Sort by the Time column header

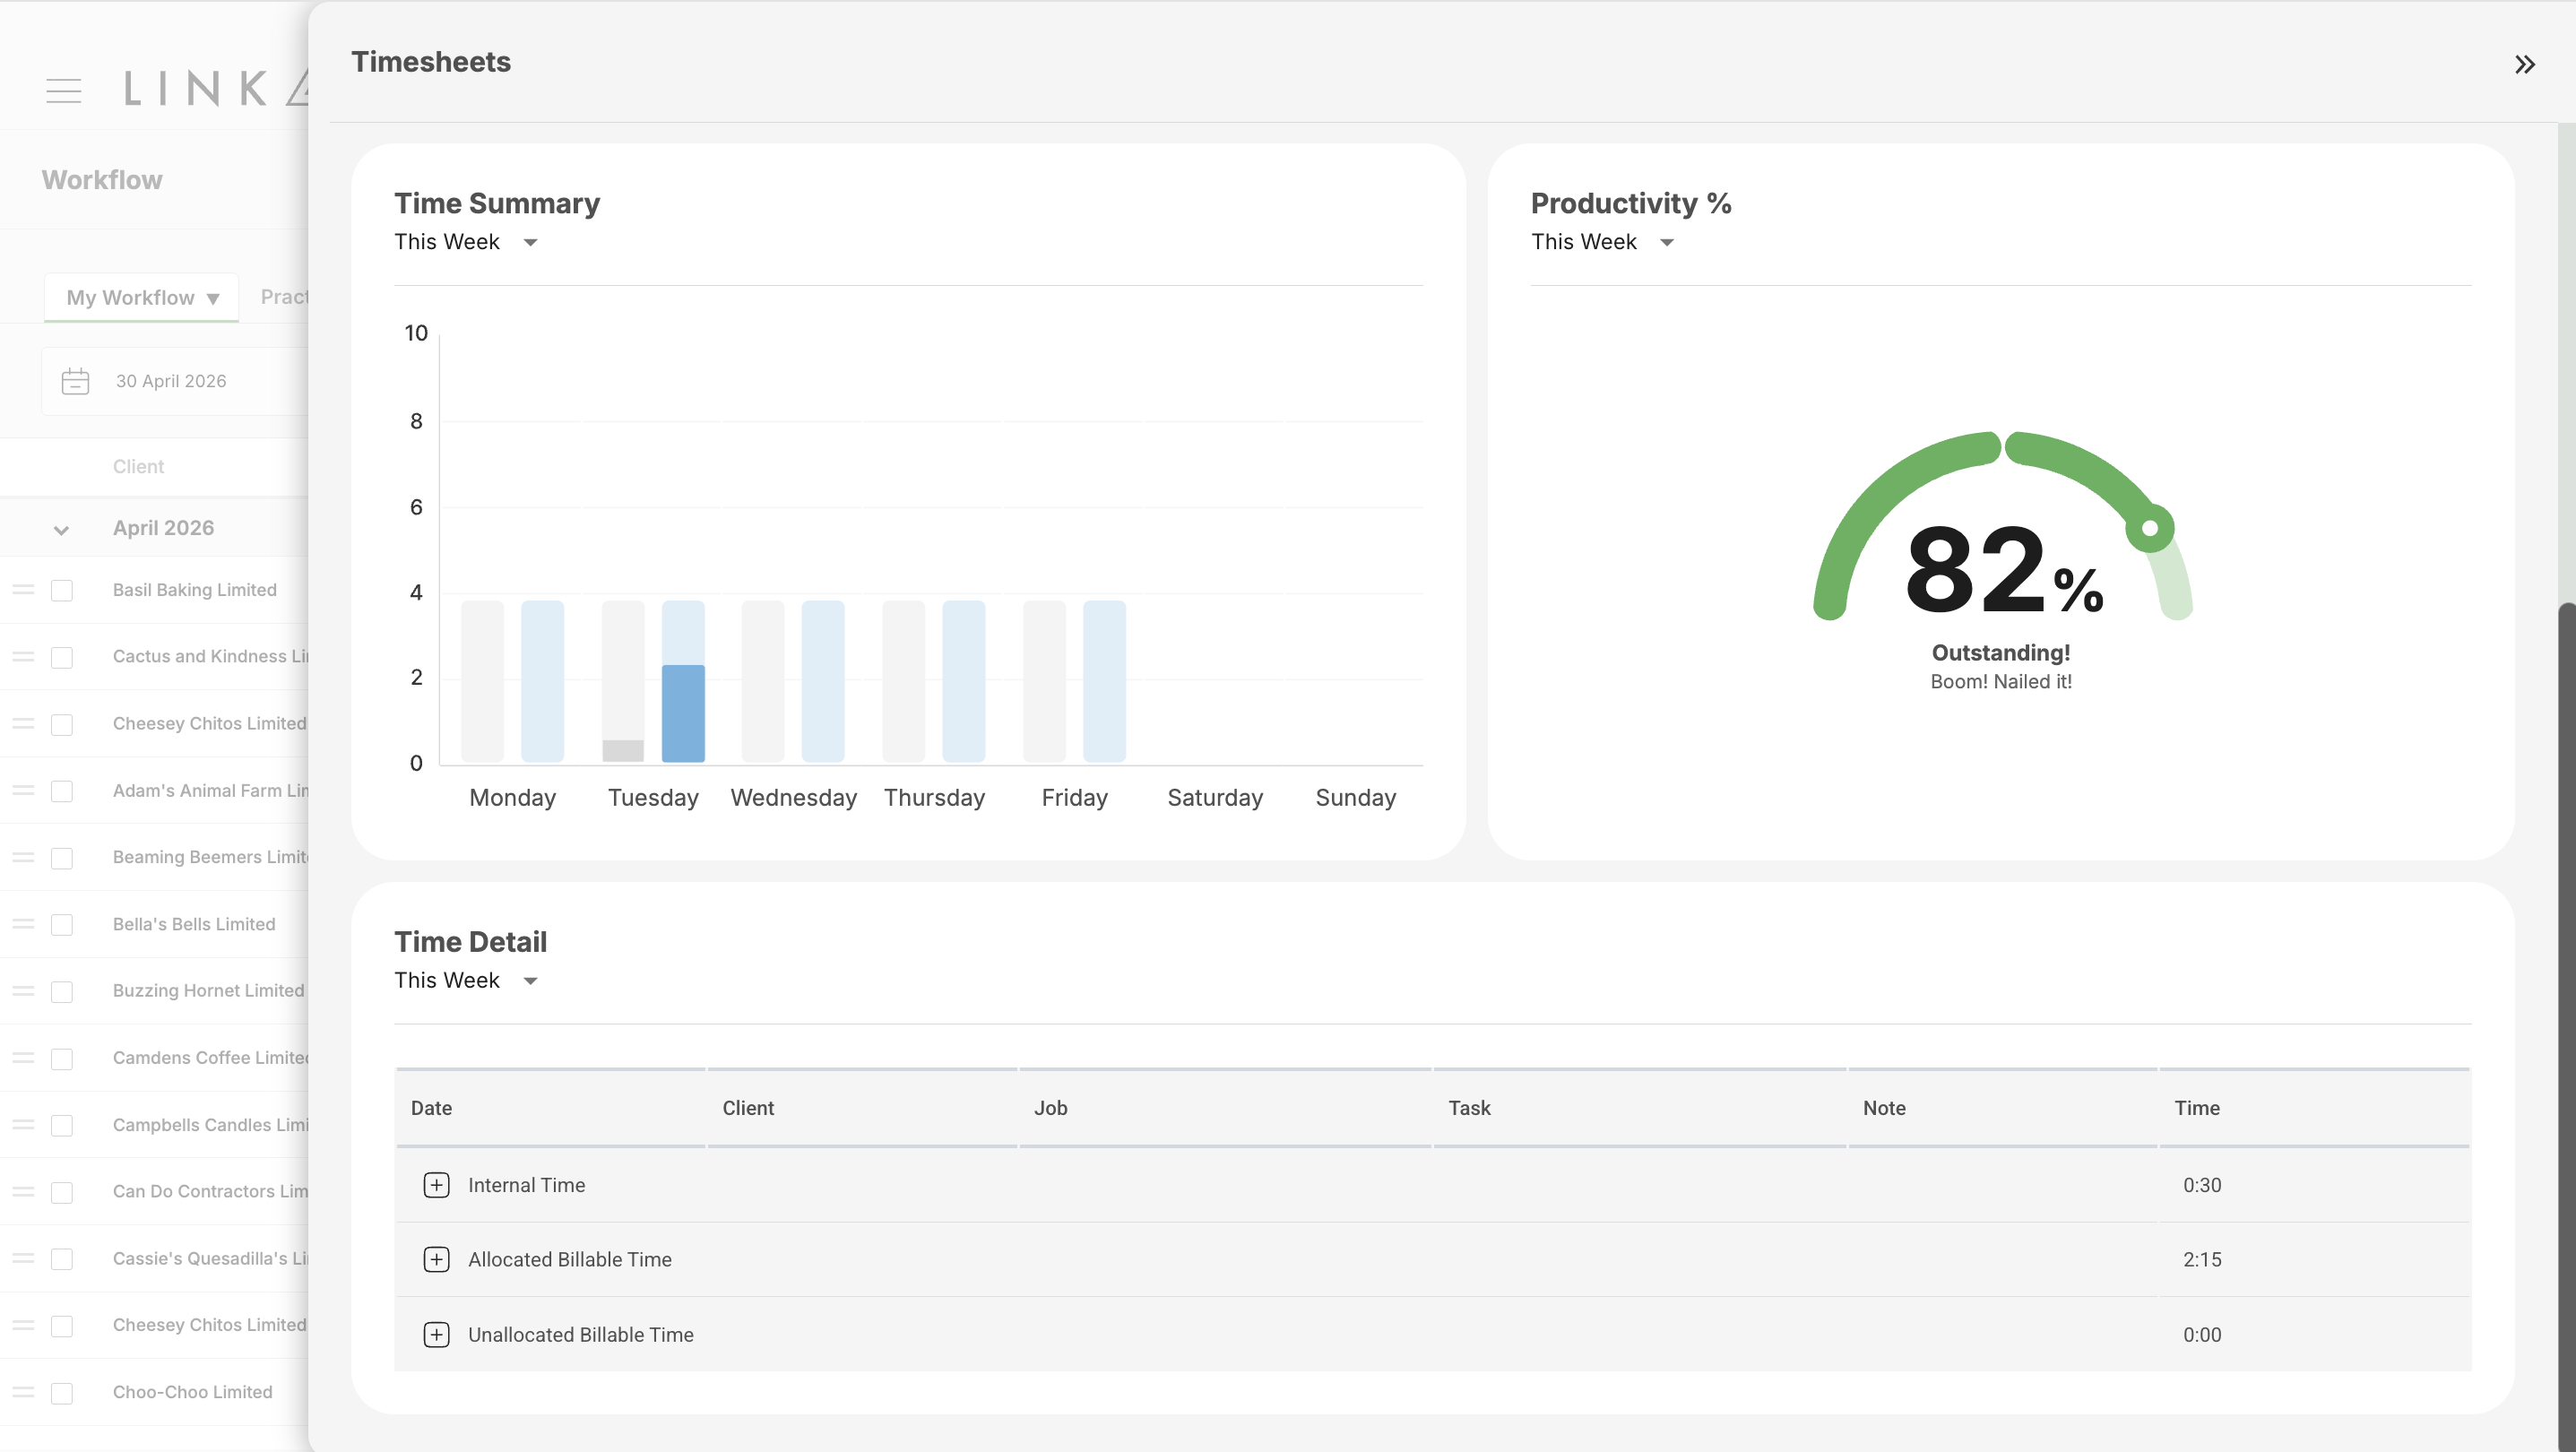[2197, 1108]
